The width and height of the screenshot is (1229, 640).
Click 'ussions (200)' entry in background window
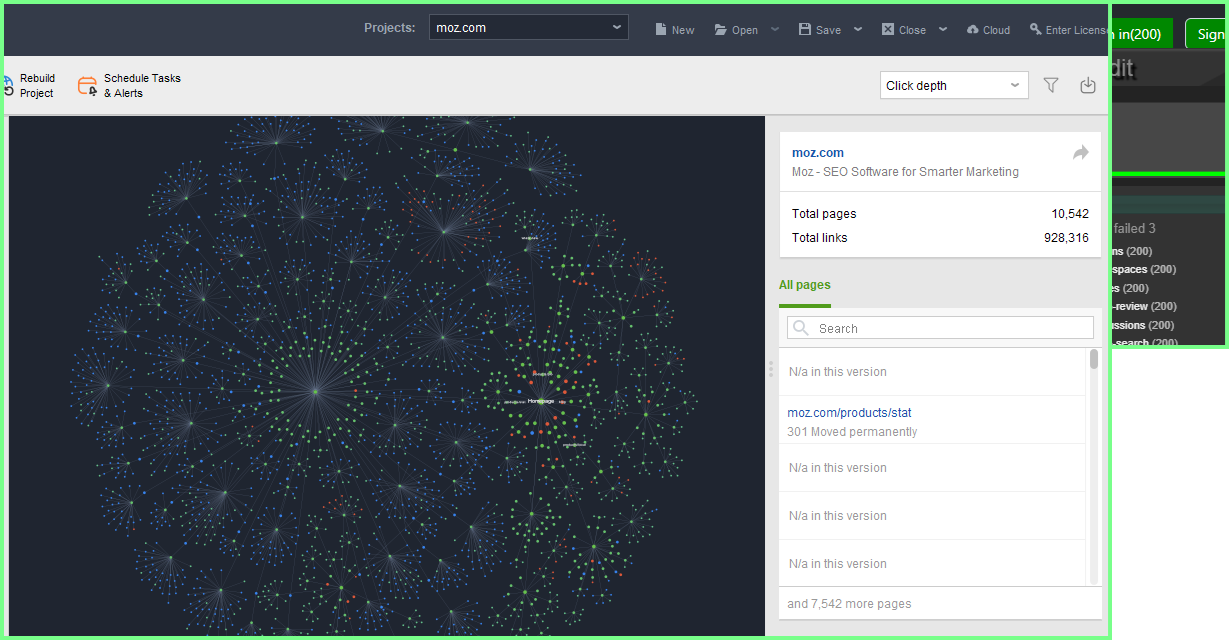1143,325
